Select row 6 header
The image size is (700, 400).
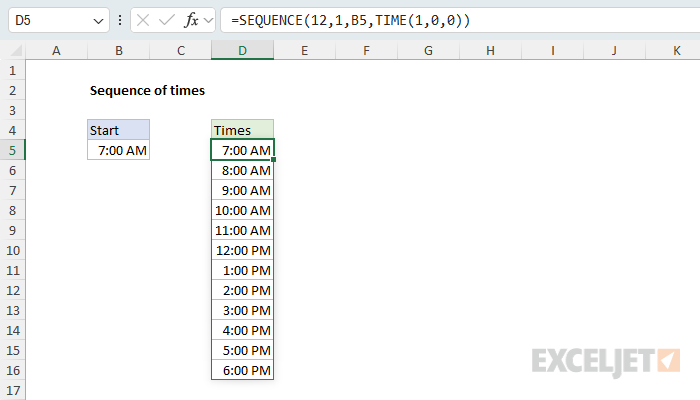tap(12, 171)
